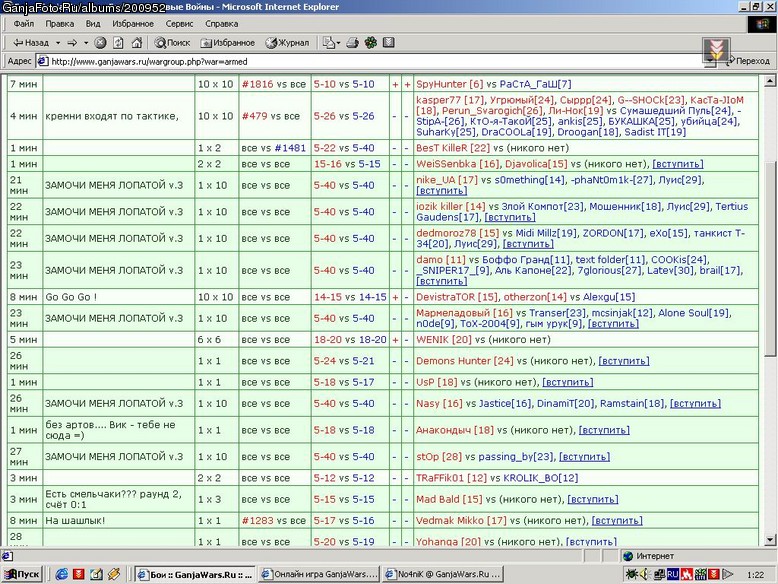Click the network computers tray icon

click(659, 574)
